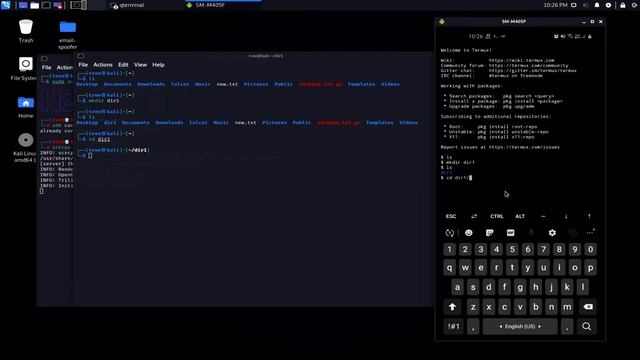Expand the keyboard toolbar more options dots
640x360 pixels.
click(590, 232)
